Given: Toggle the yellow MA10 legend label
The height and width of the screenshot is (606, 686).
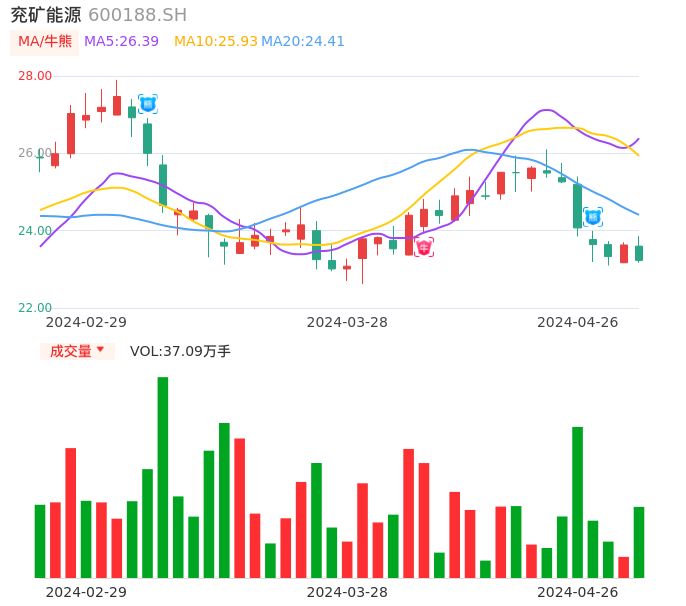Looking at the screenshot, I should (x=215, y=42).
